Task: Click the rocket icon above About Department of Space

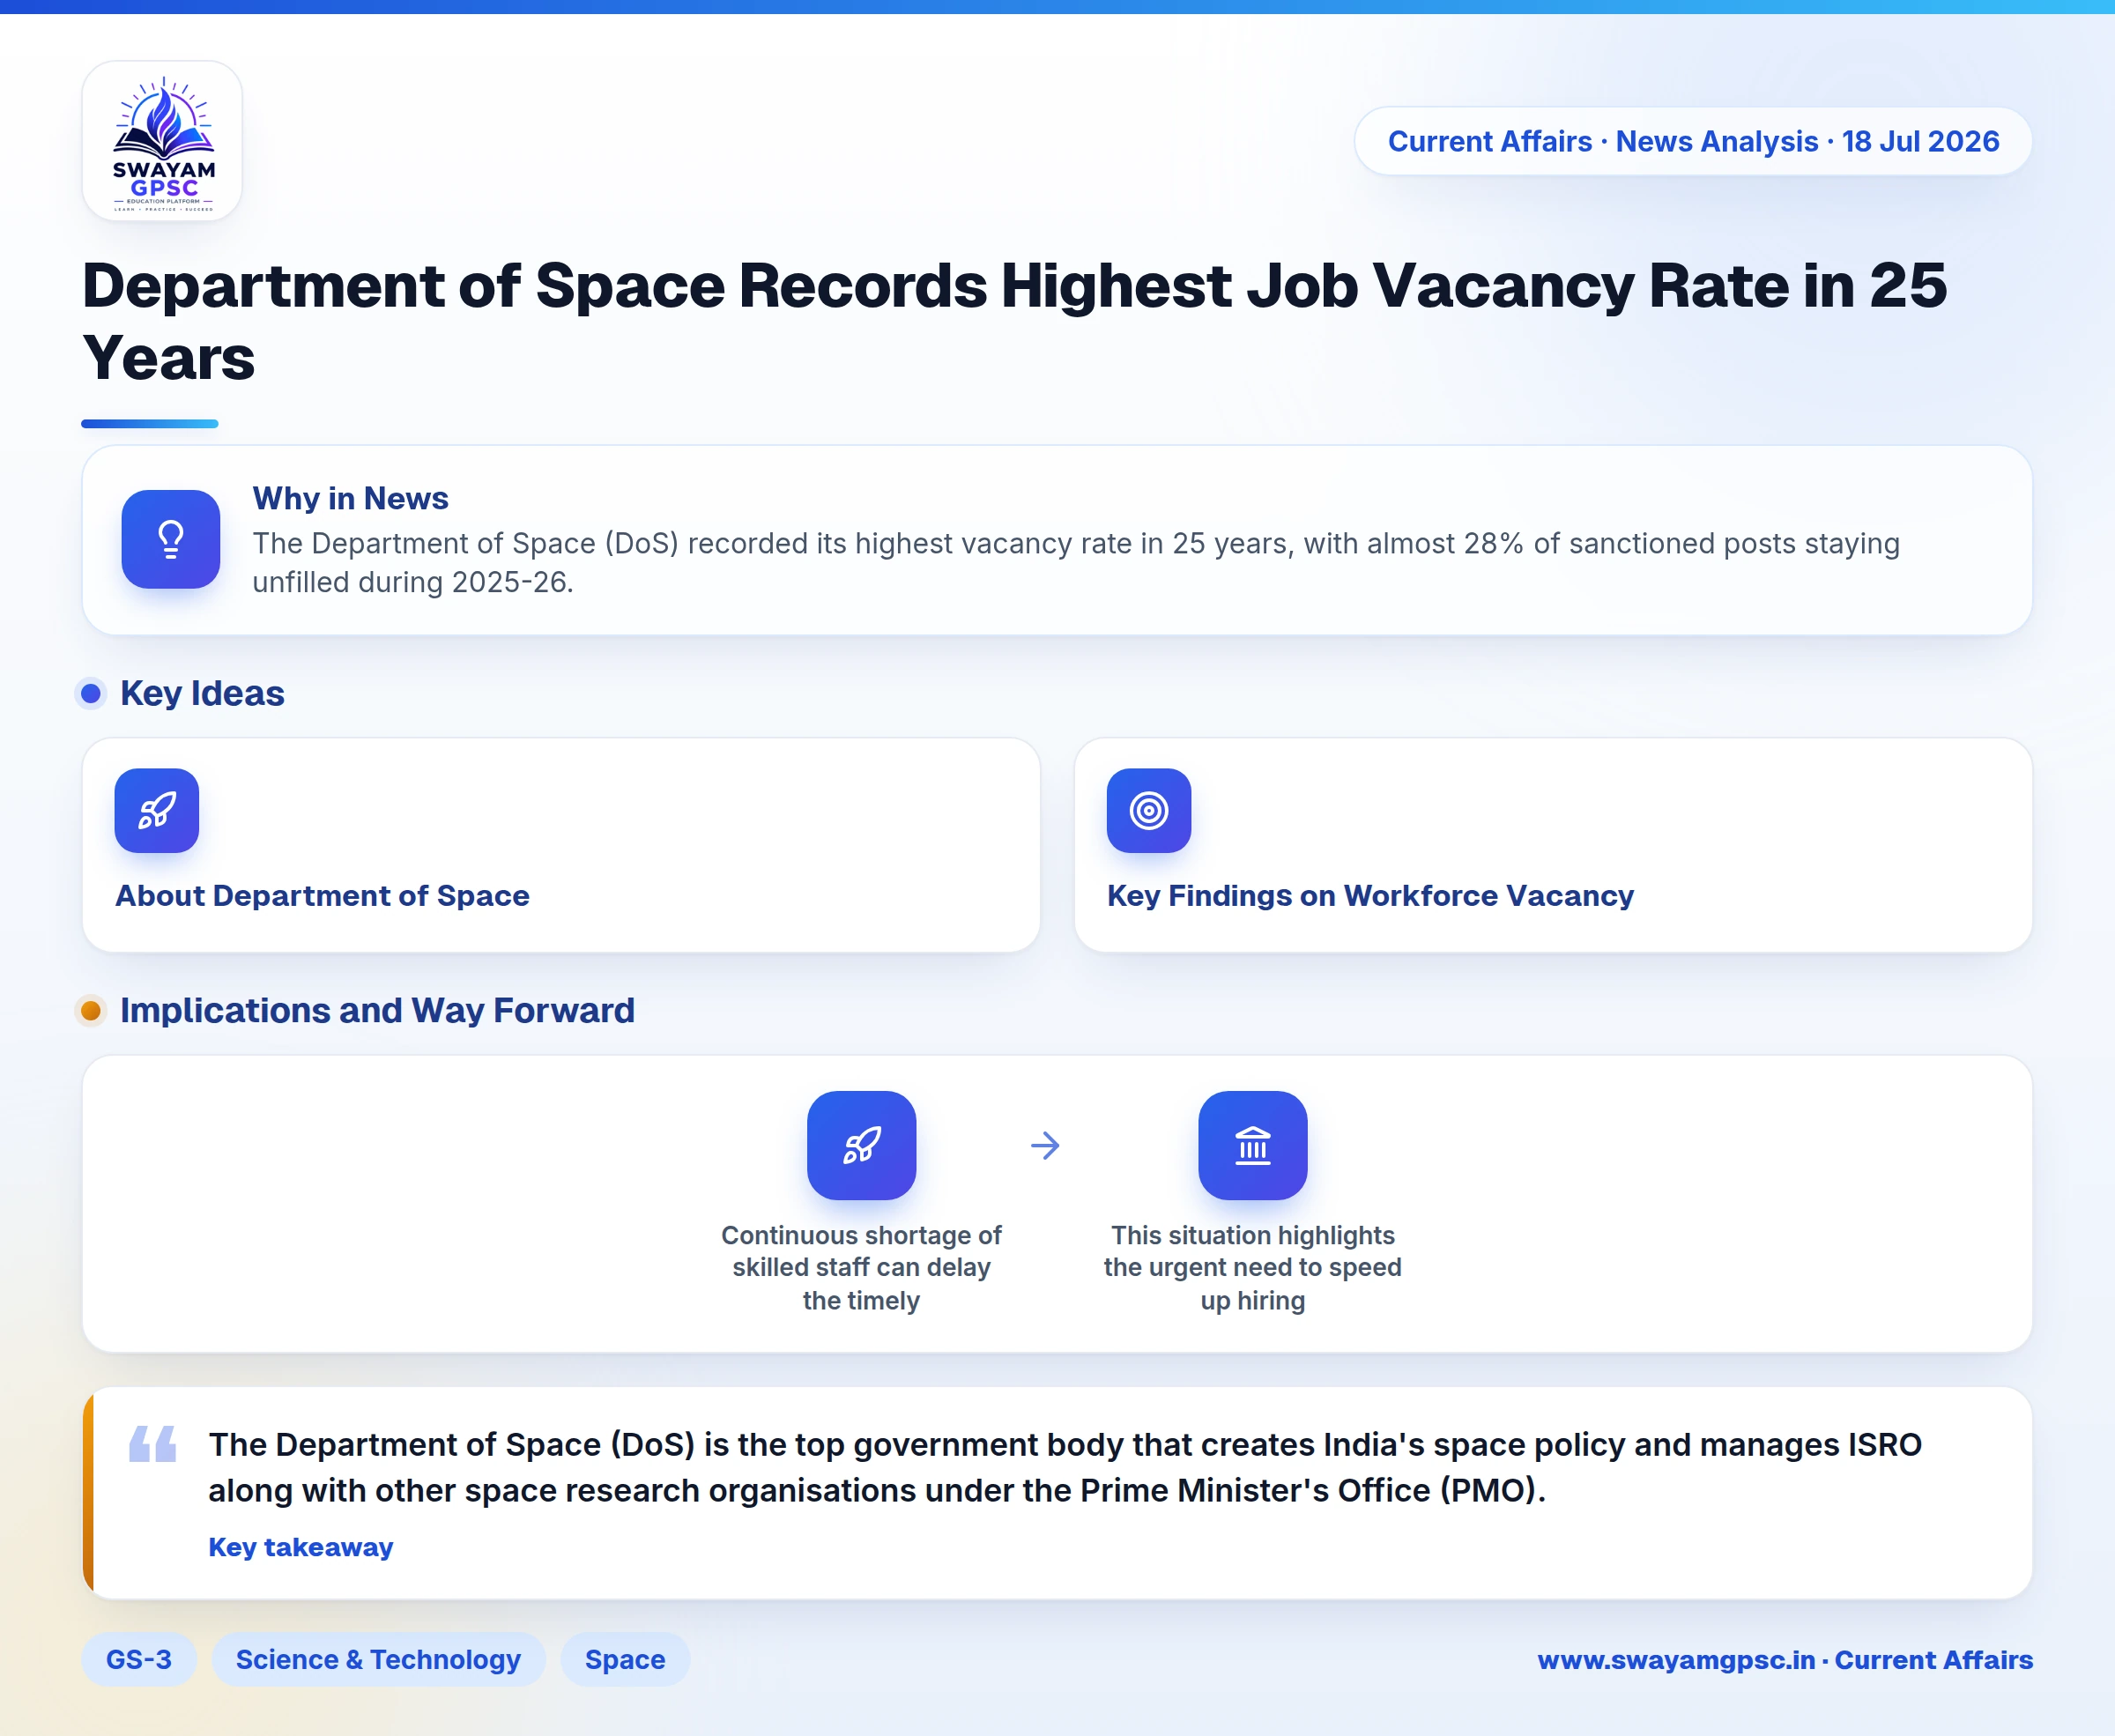Action: tap(157, 810)
